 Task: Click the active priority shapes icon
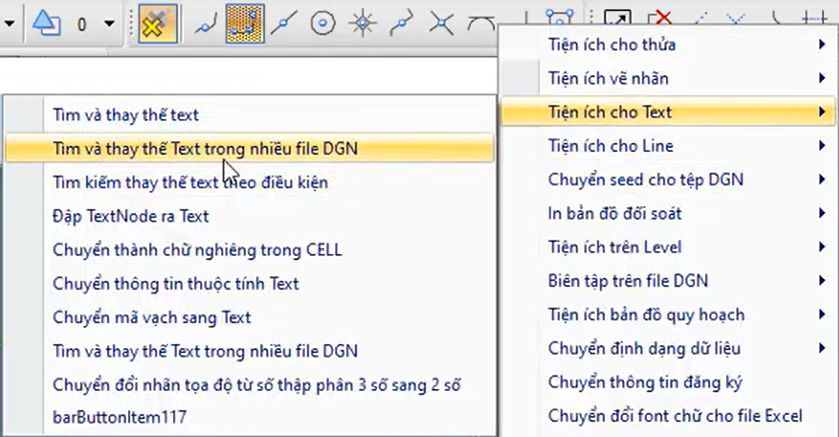point(47,24)
